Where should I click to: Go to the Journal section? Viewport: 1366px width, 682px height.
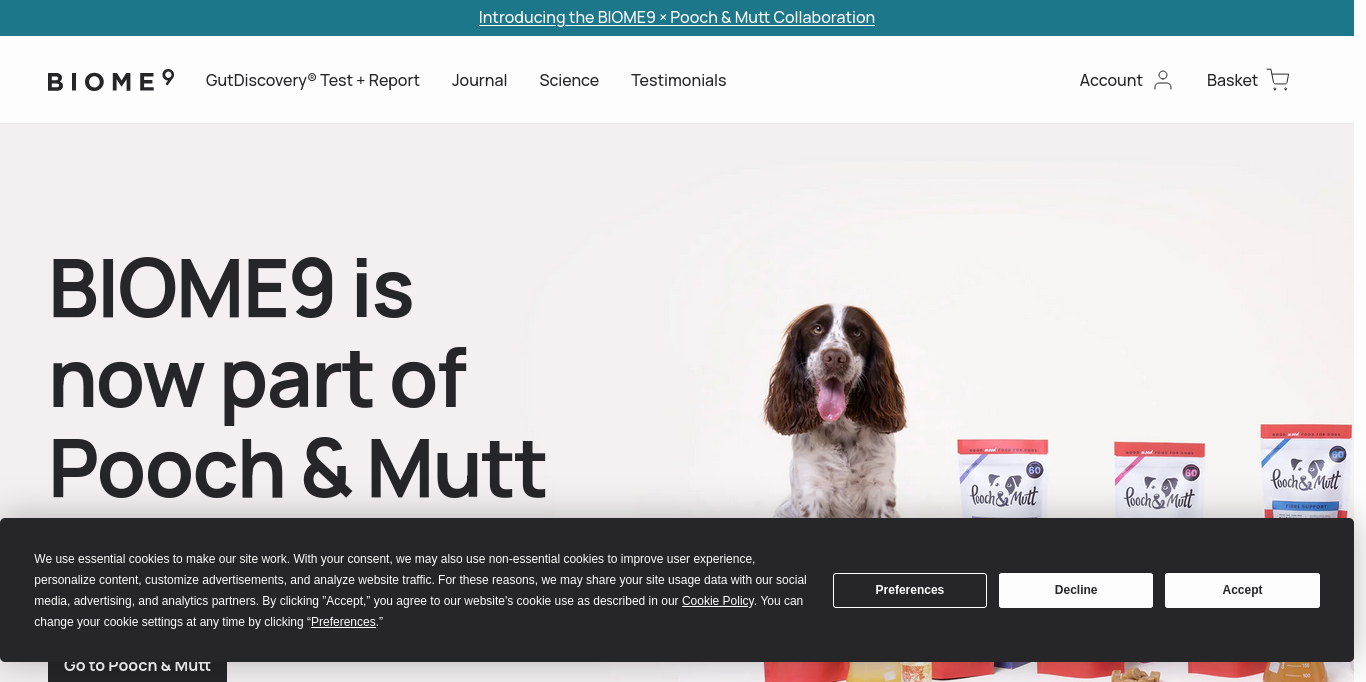479,80
